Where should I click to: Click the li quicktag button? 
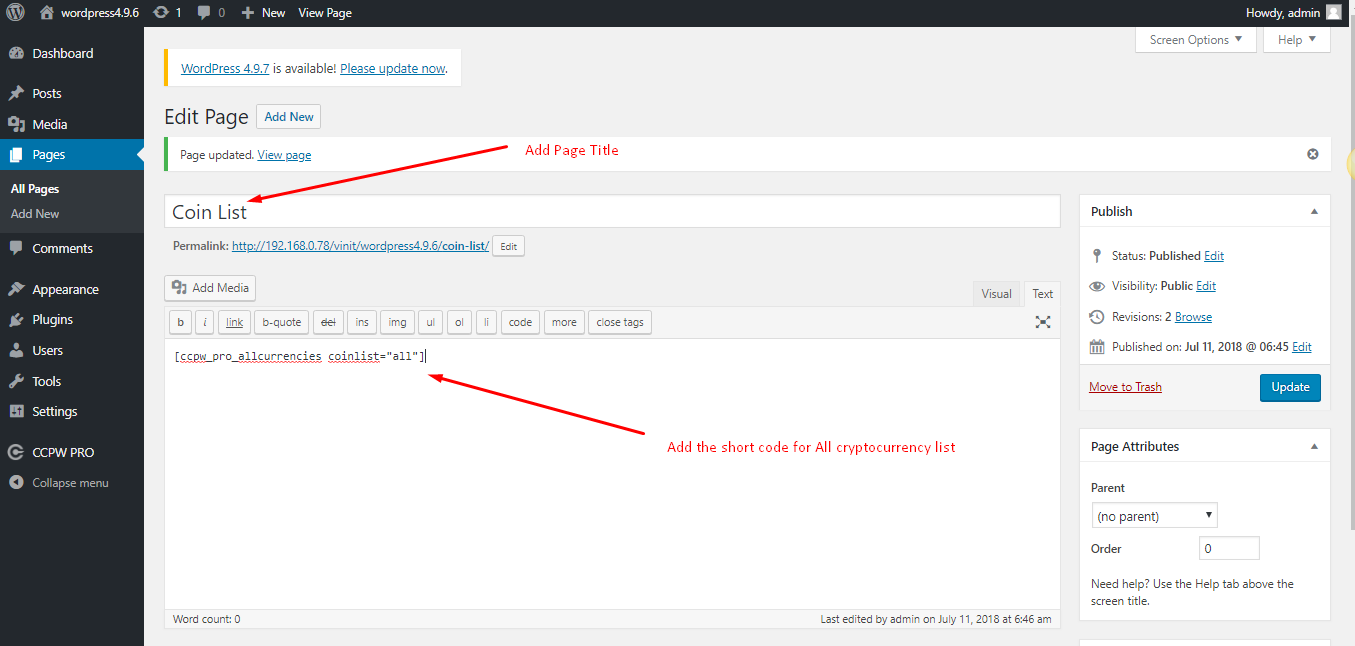click(x=486, y=322)
